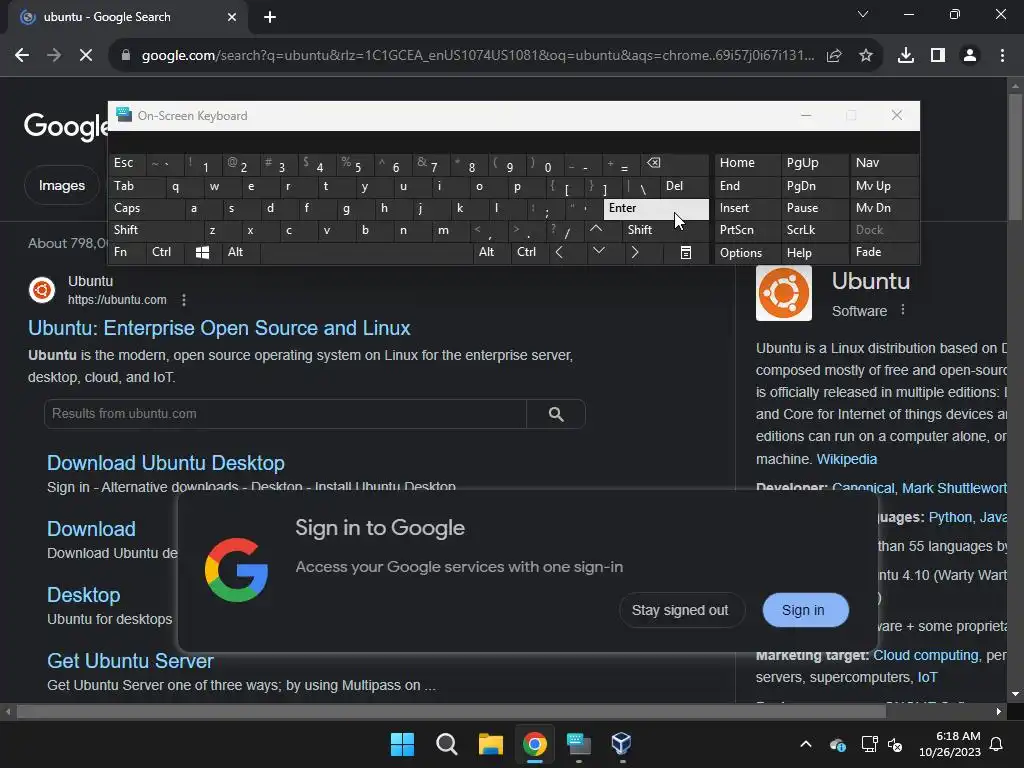Toggle the right Alt key
The height and width of the screenshot is (768, 1024).
491,252
